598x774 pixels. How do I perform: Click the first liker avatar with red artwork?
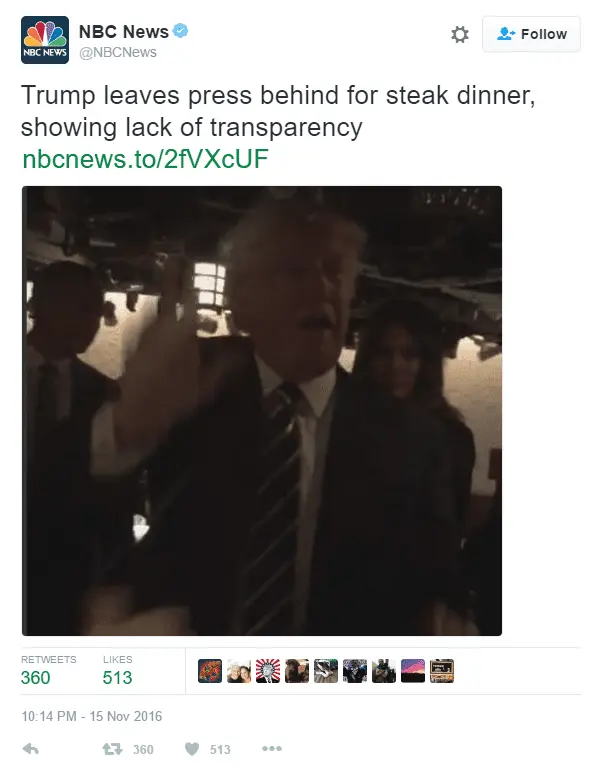[210, 671]
